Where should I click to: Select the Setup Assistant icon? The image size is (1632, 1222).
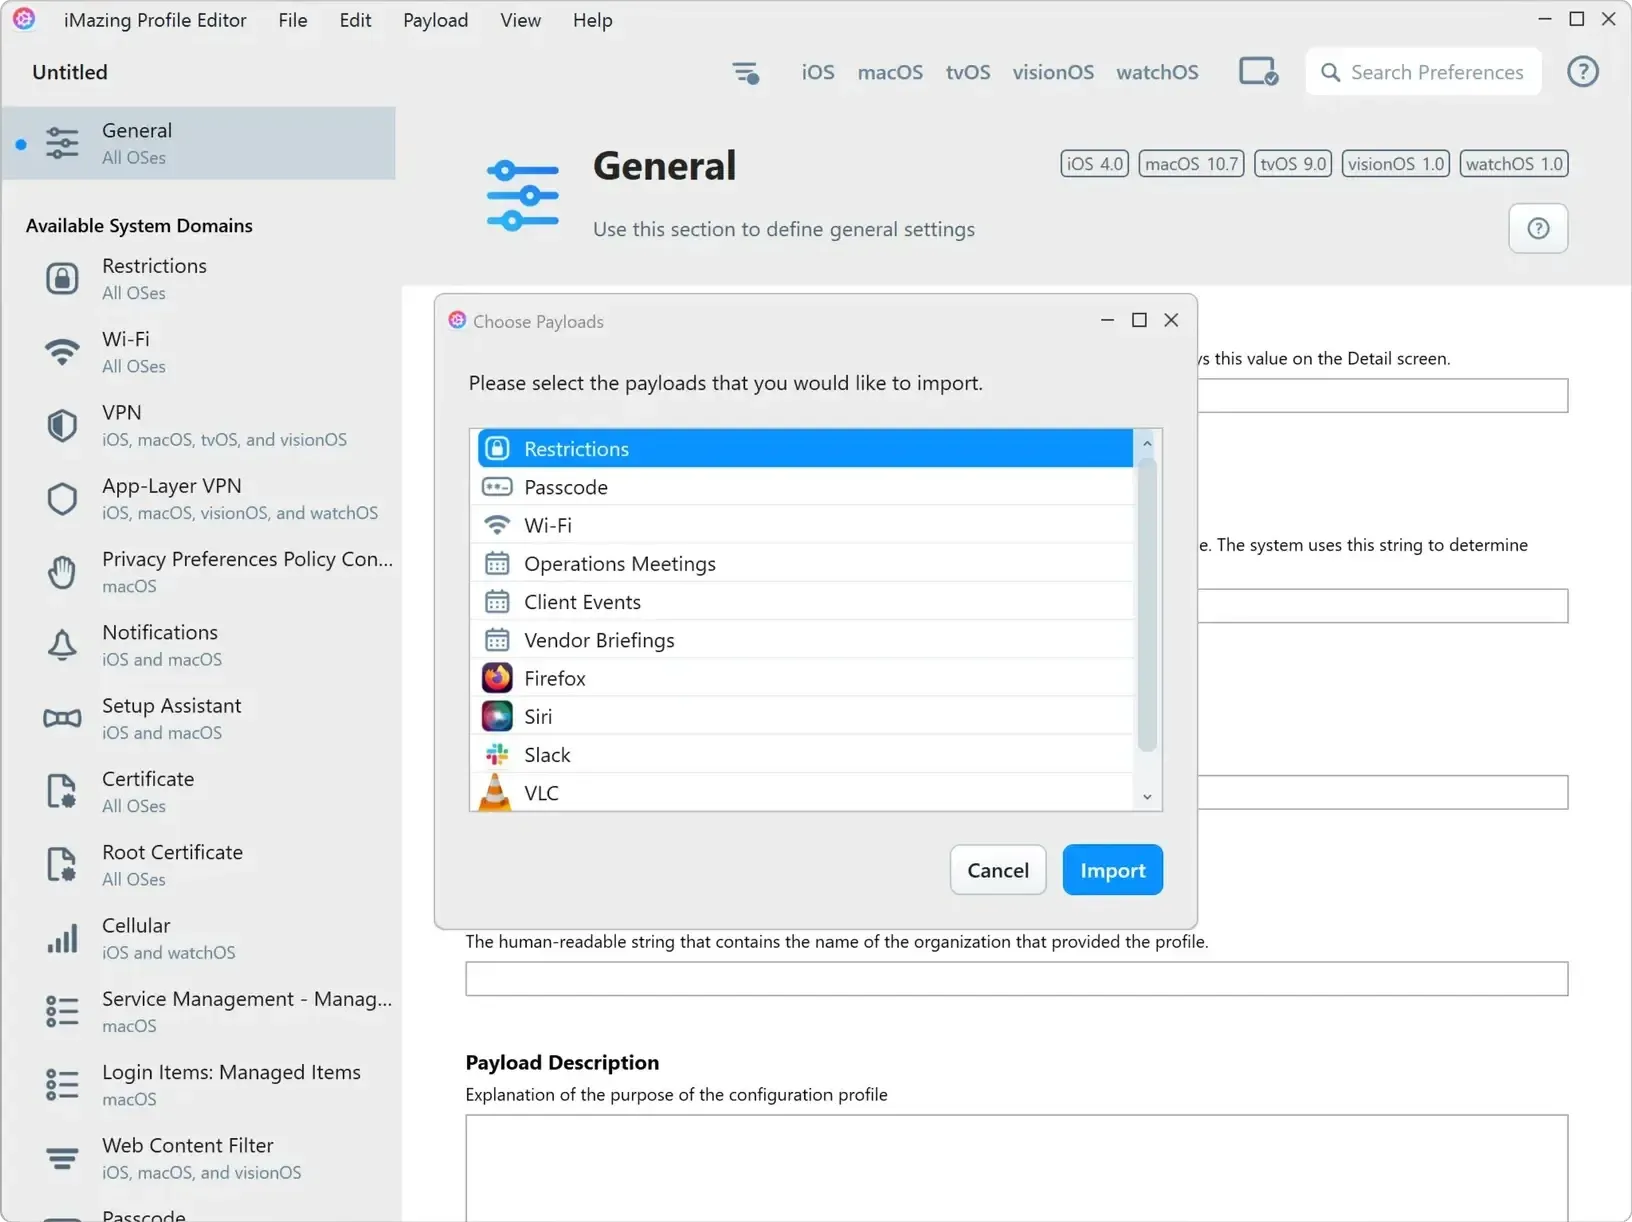click(x=62, y=717)
